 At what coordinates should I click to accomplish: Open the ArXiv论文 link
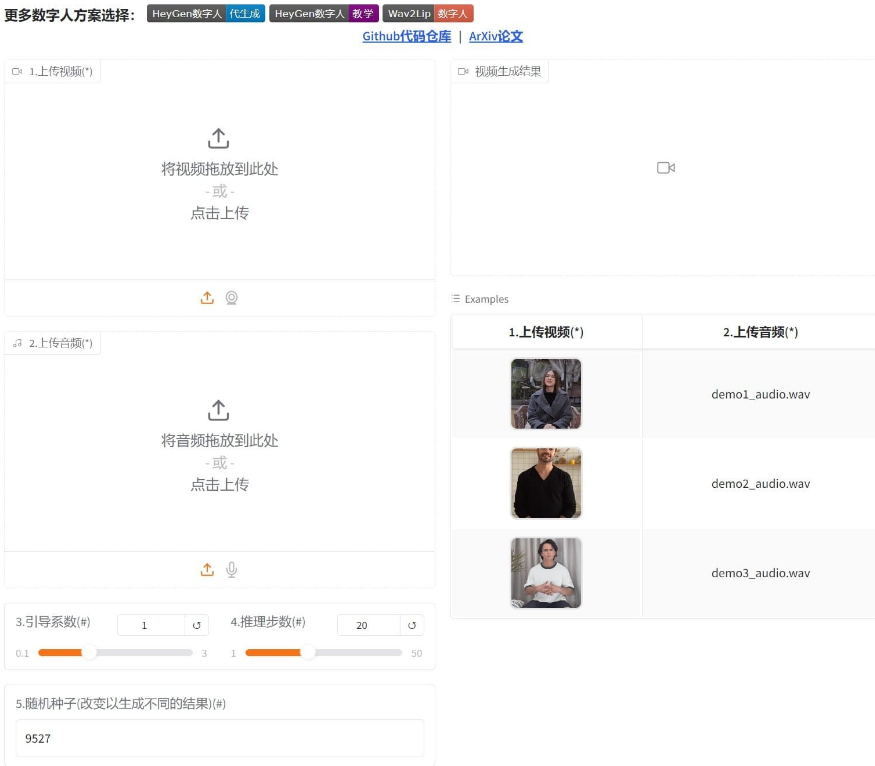[495, 37]
